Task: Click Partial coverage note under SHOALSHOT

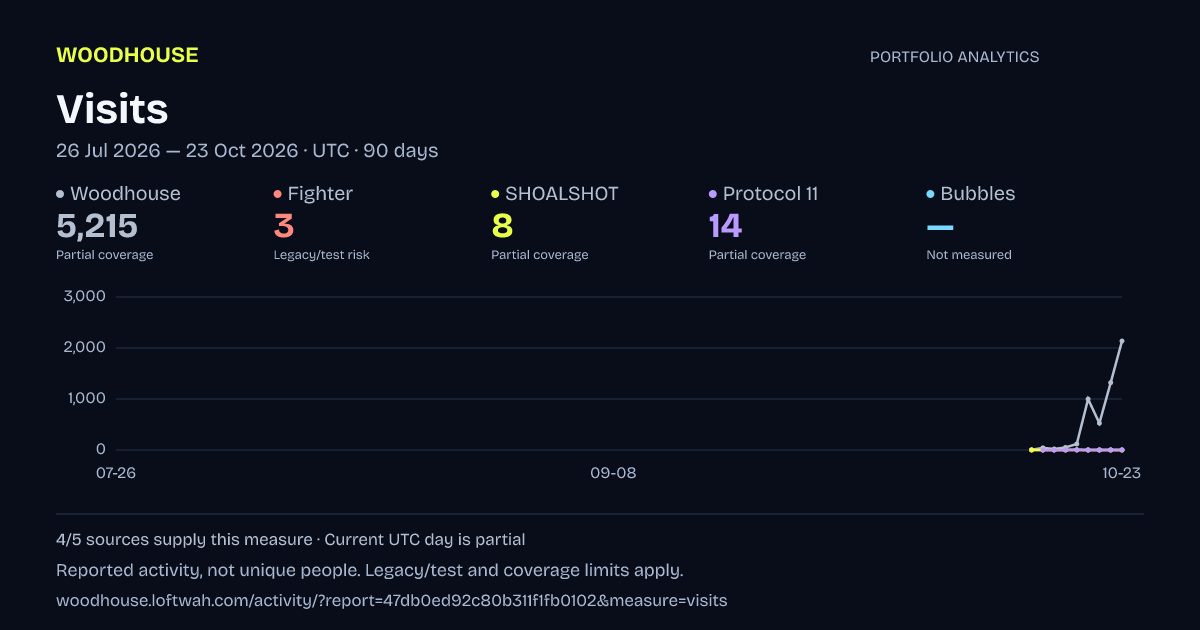Action: pos(540,255)
